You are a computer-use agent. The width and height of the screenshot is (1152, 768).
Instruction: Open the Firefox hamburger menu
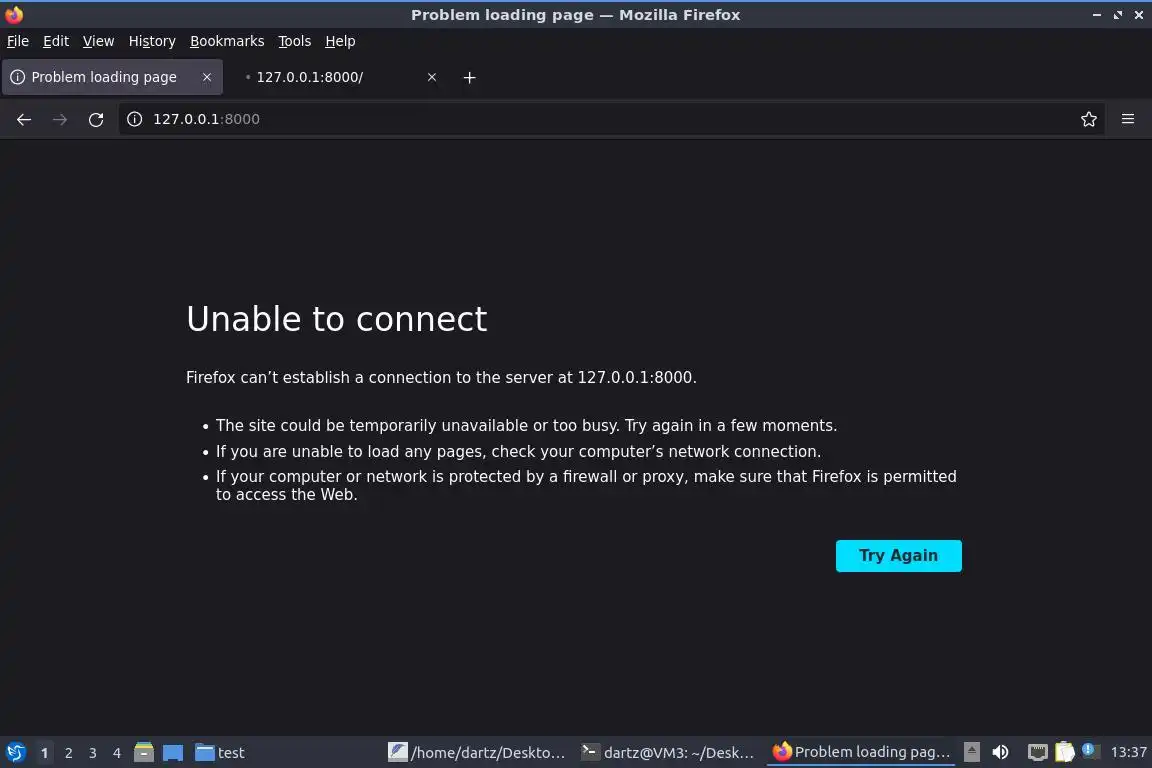[x=1128, y=119]
